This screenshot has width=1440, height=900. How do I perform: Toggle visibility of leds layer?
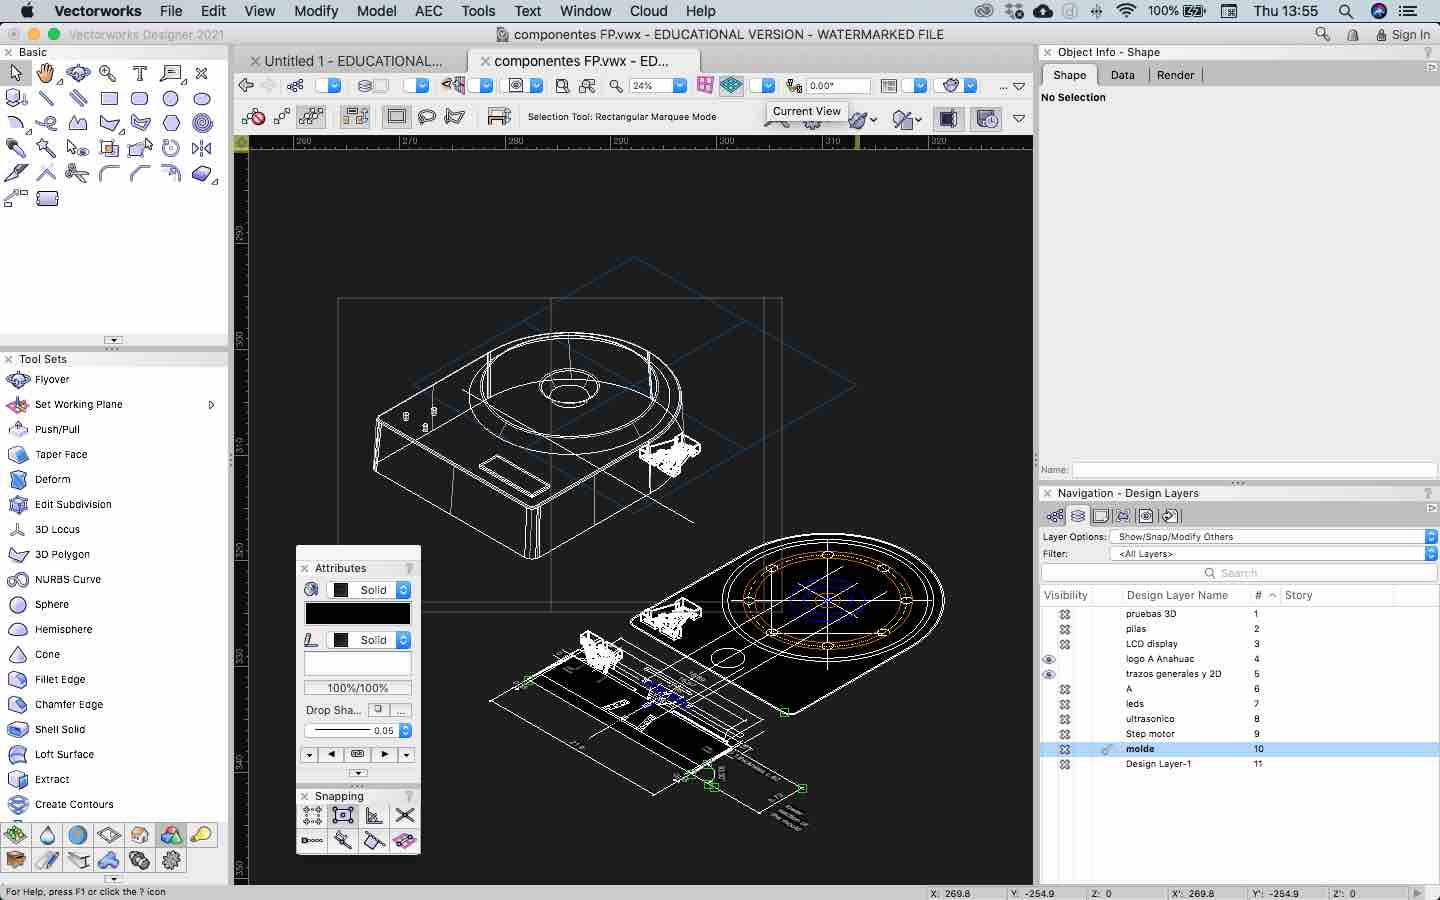(1065, 704)
